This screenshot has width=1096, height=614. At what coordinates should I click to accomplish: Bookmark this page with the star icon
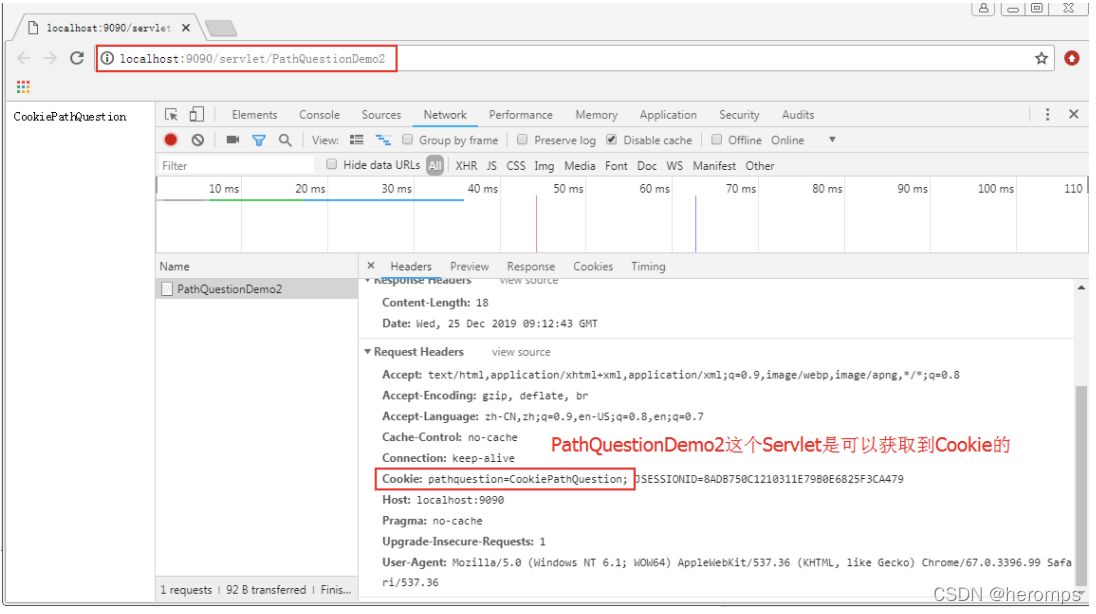click(1041, 58)
